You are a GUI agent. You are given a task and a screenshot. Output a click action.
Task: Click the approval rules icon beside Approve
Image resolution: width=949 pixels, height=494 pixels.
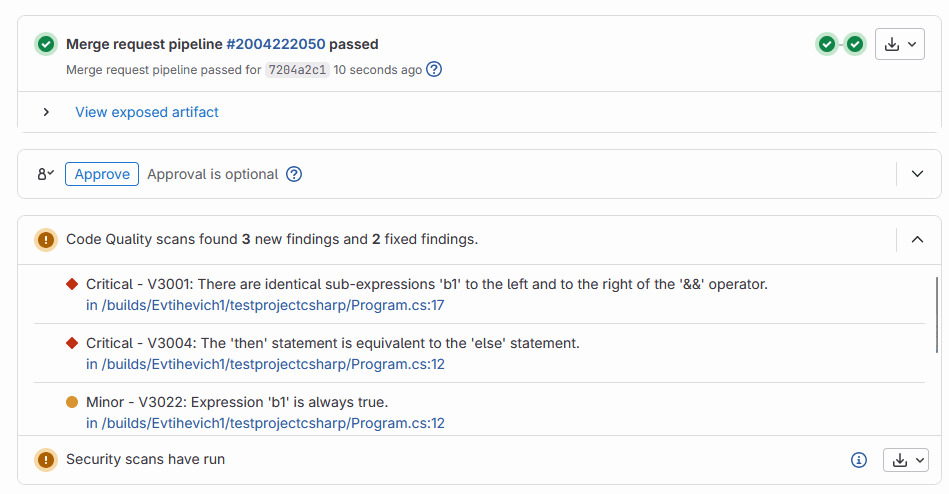[x=45, y=174]
